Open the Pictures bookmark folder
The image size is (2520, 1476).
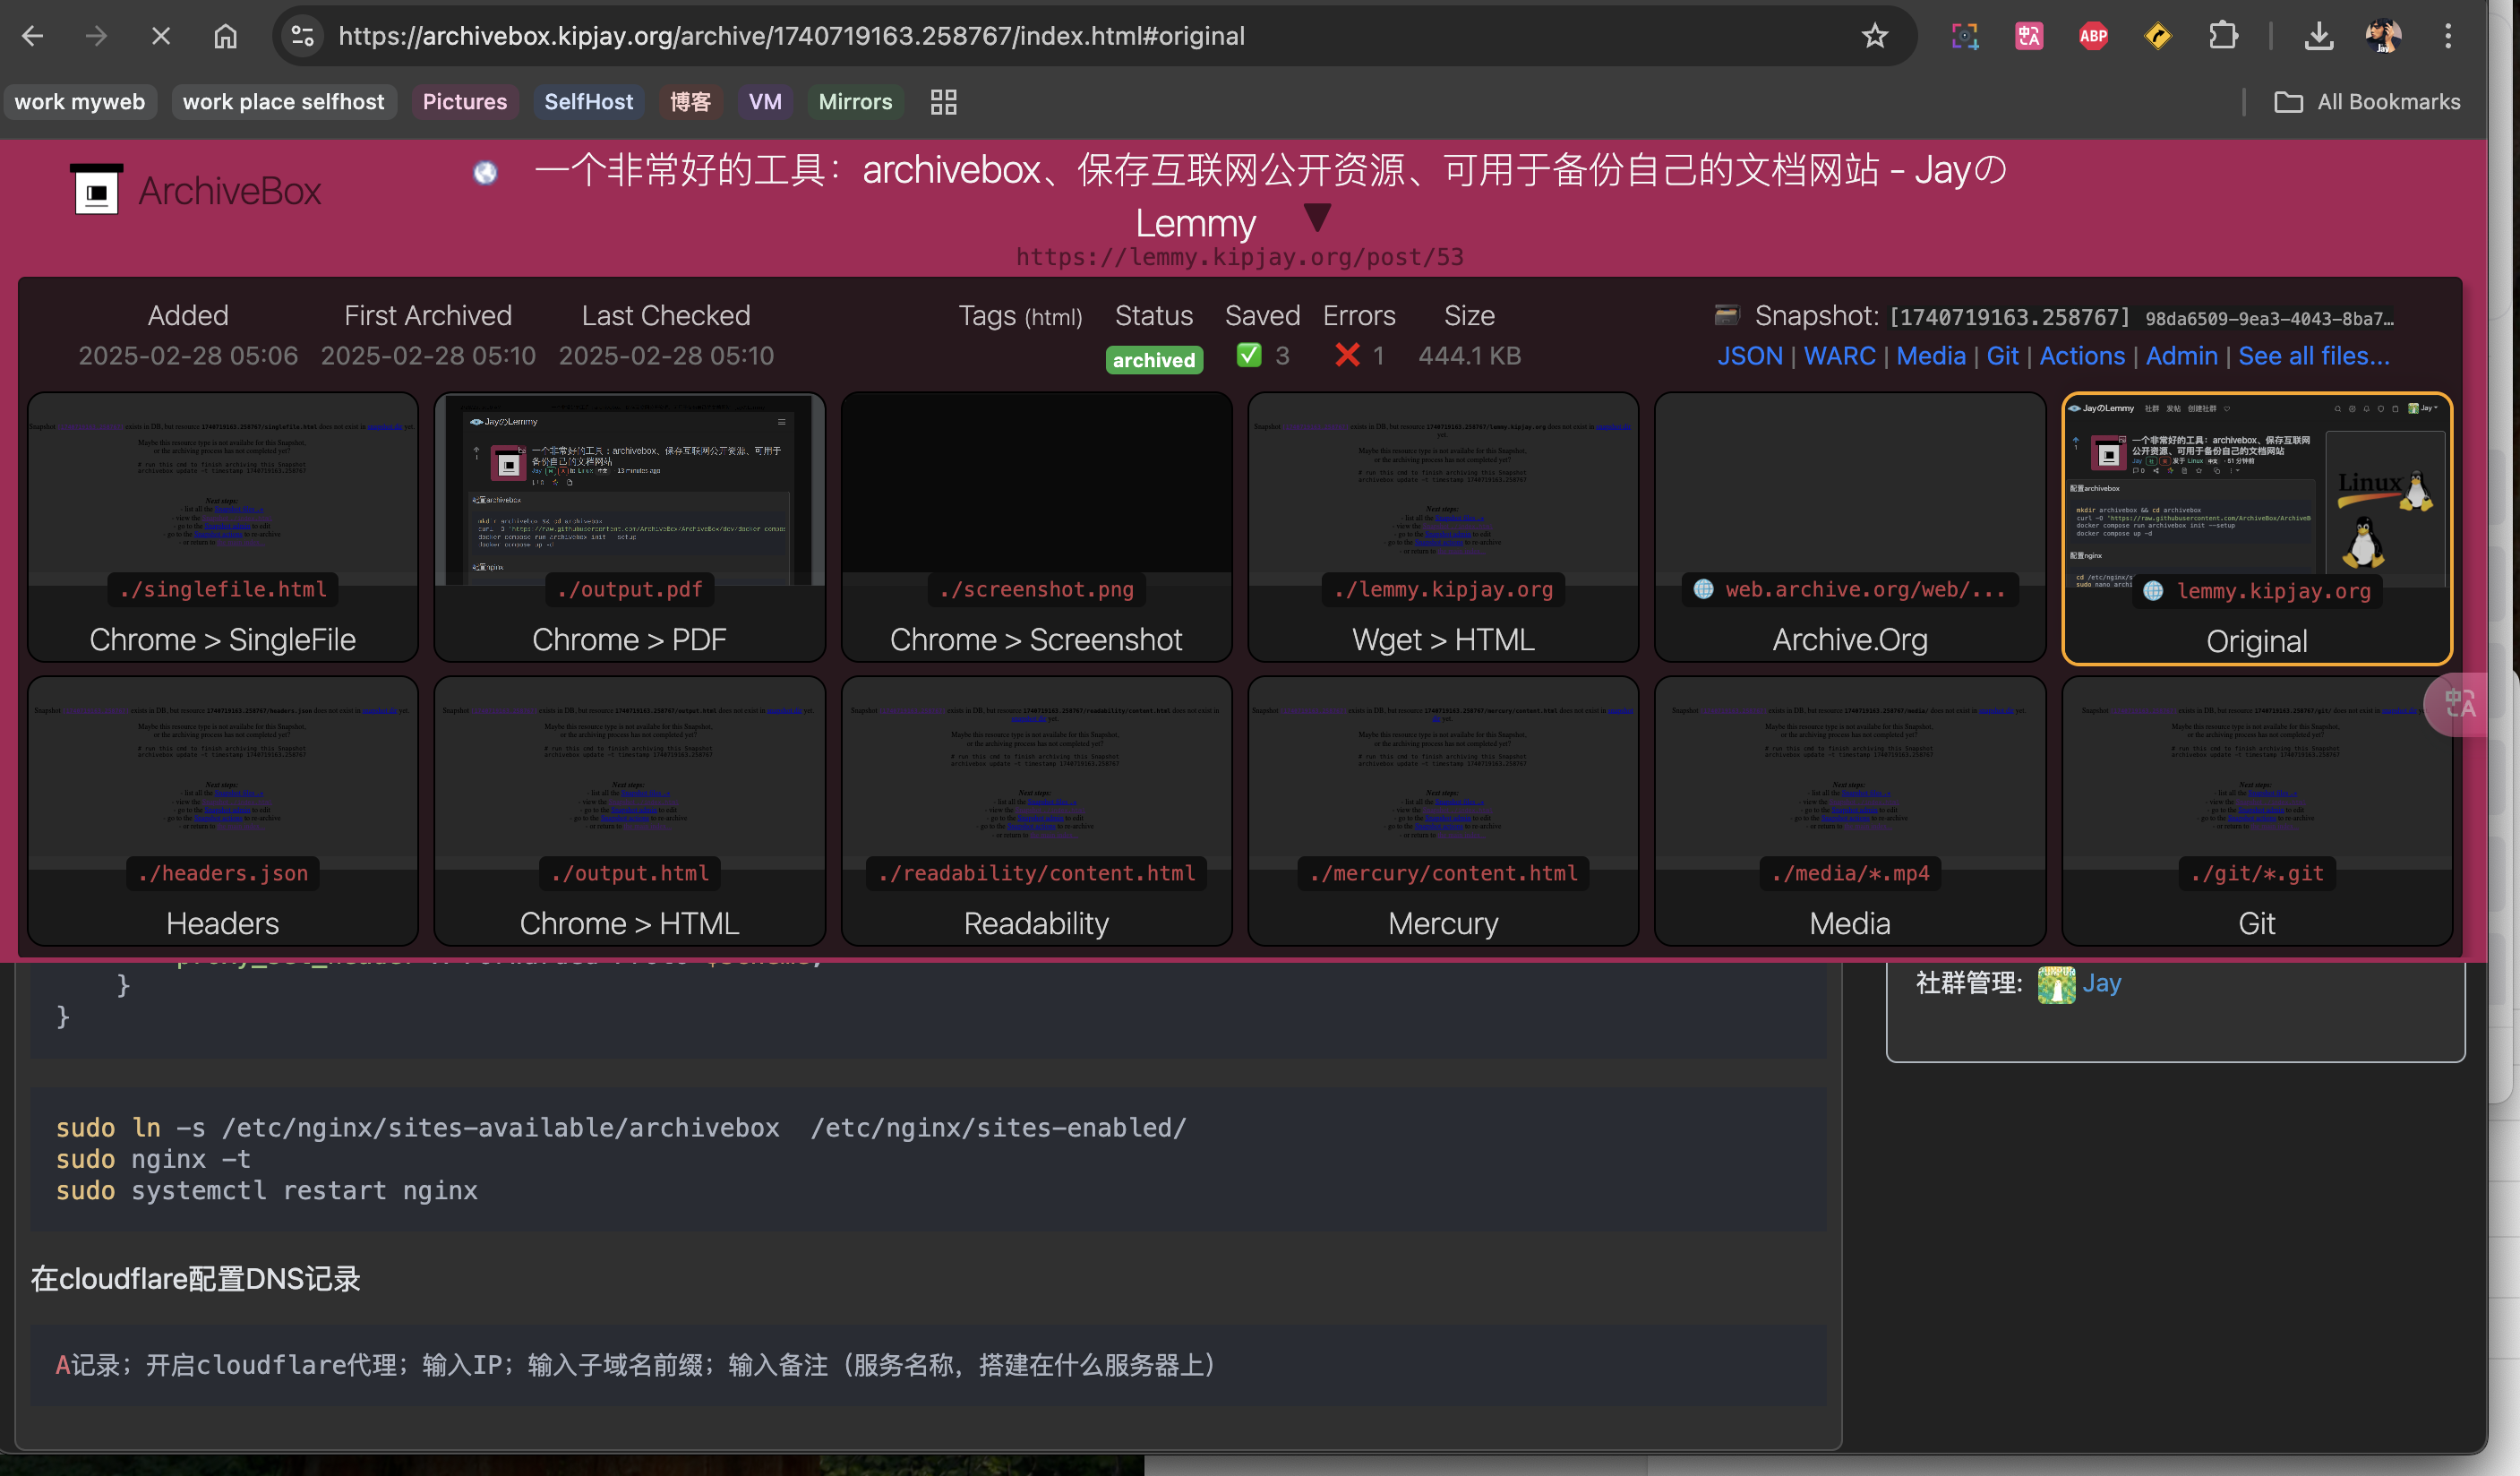click(465, 102)
